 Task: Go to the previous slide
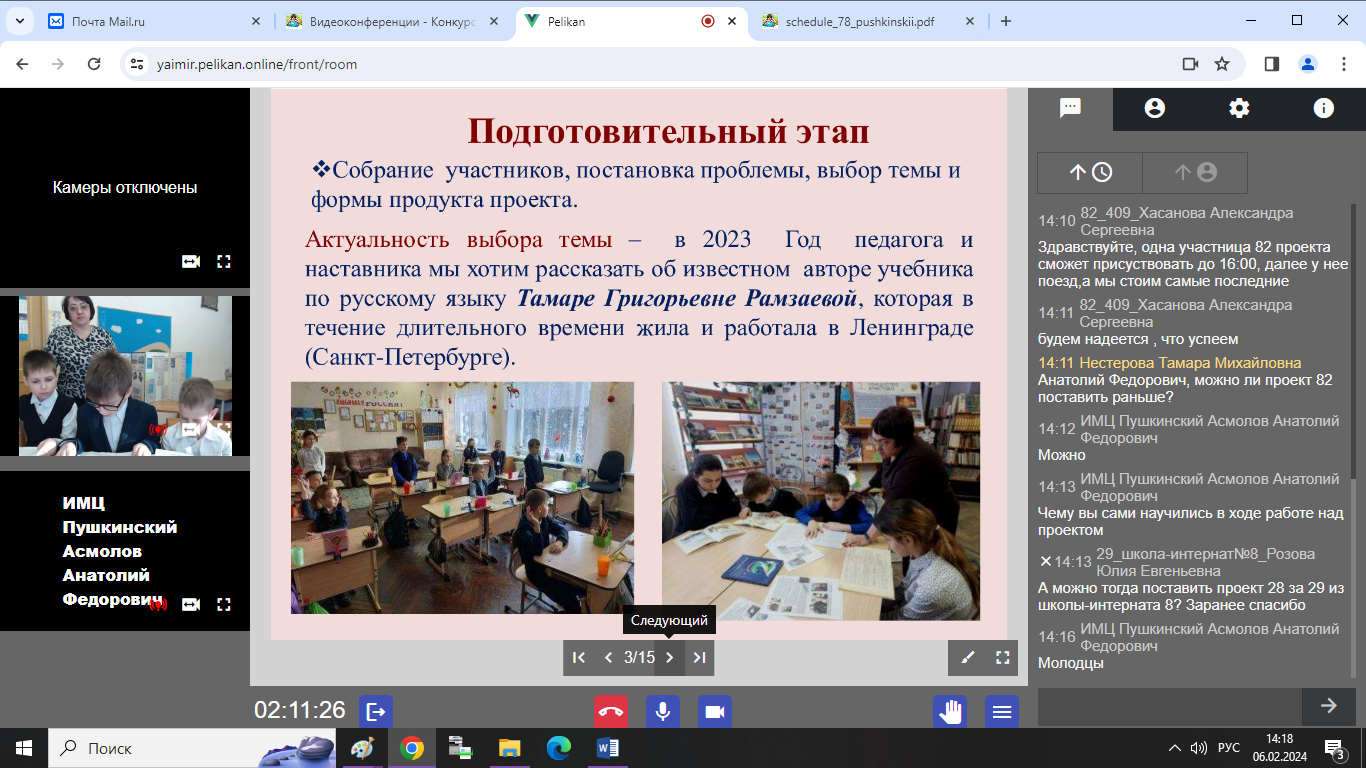click(608, 657)
